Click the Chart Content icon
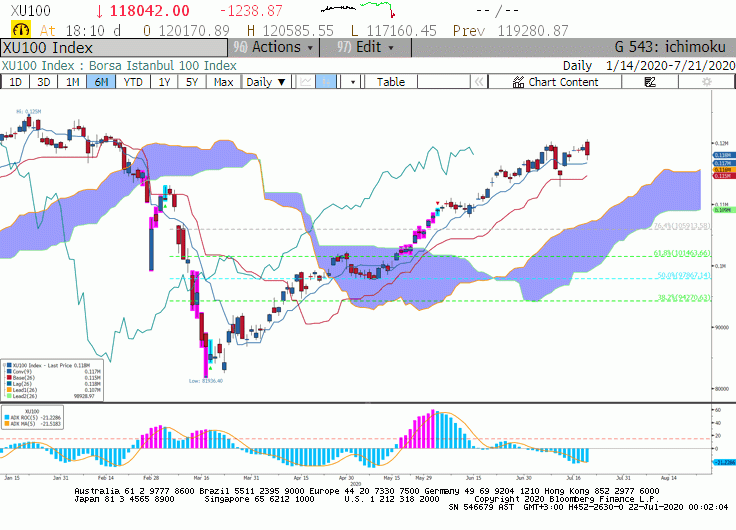The image size is (736, 530). click(518, 82)
